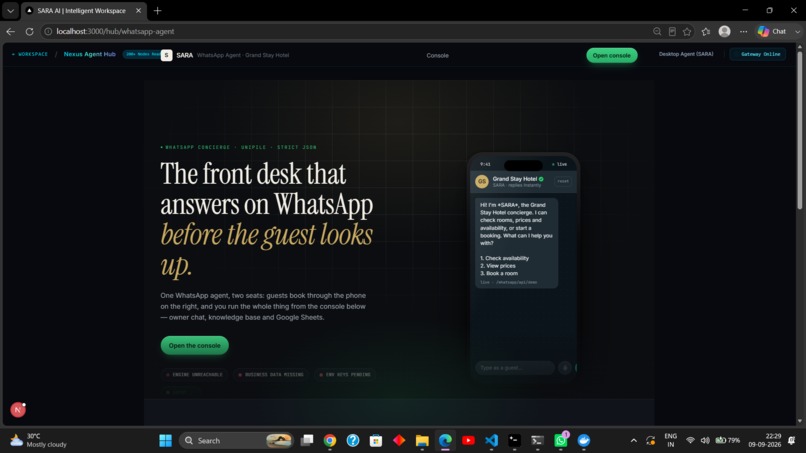The image size is (806, 453).
Task: Open Desktop Agent (SARA) link
Action: click(686, 54)
